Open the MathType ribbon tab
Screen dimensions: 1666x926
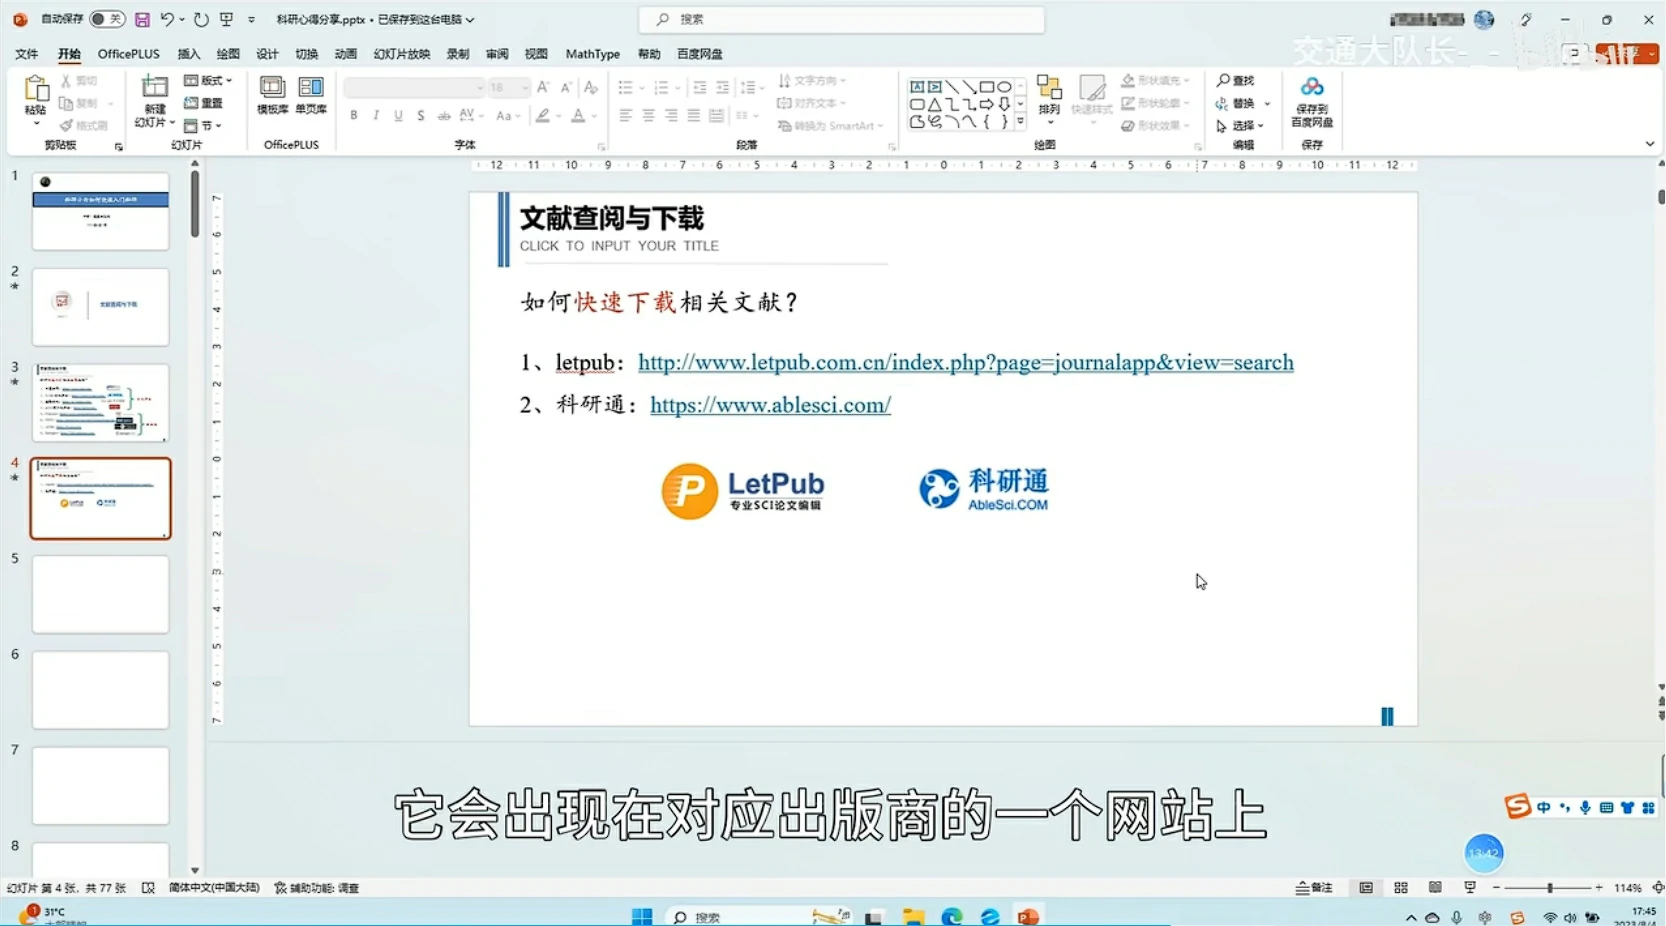(592, 54)
